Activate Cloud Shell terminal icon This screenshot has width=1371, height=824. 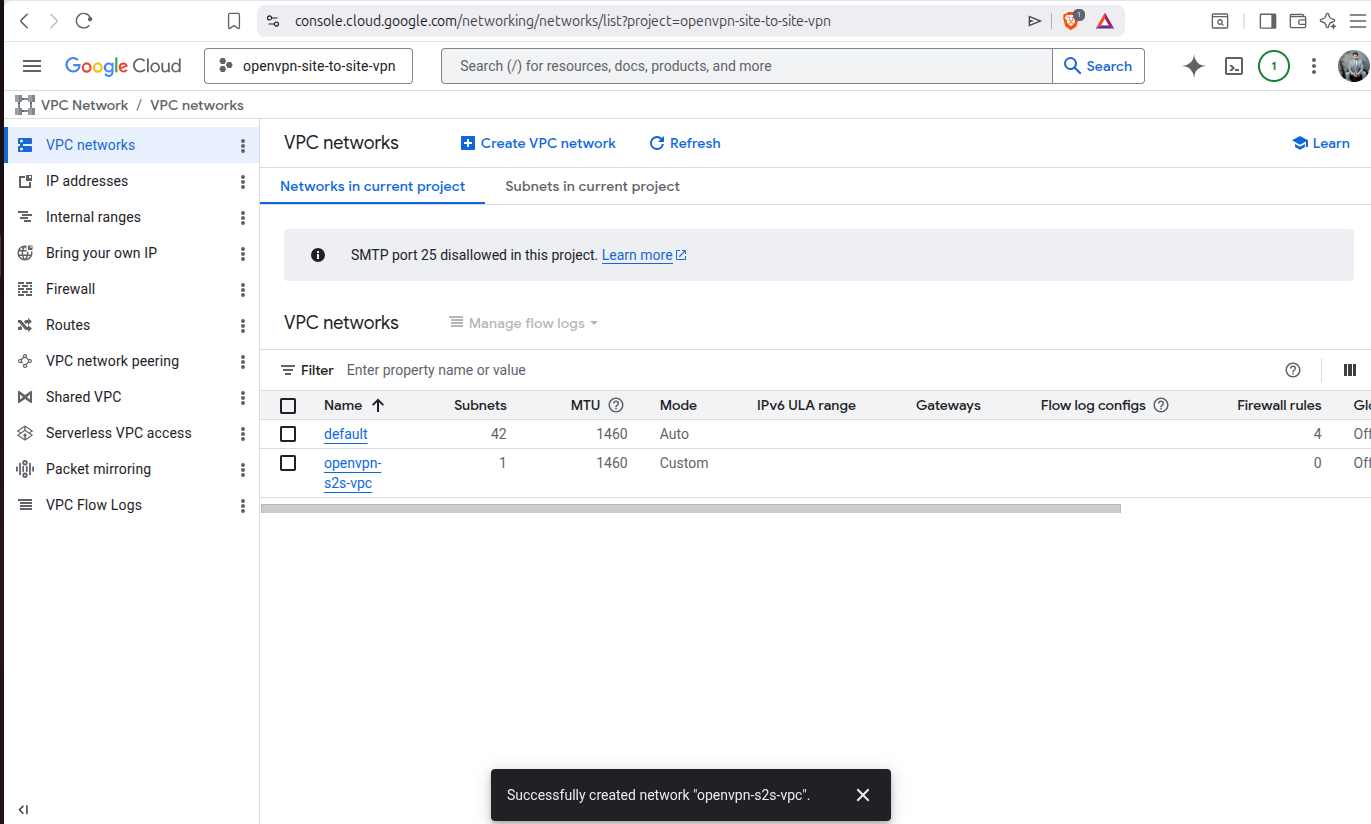tap(1235, 66)
